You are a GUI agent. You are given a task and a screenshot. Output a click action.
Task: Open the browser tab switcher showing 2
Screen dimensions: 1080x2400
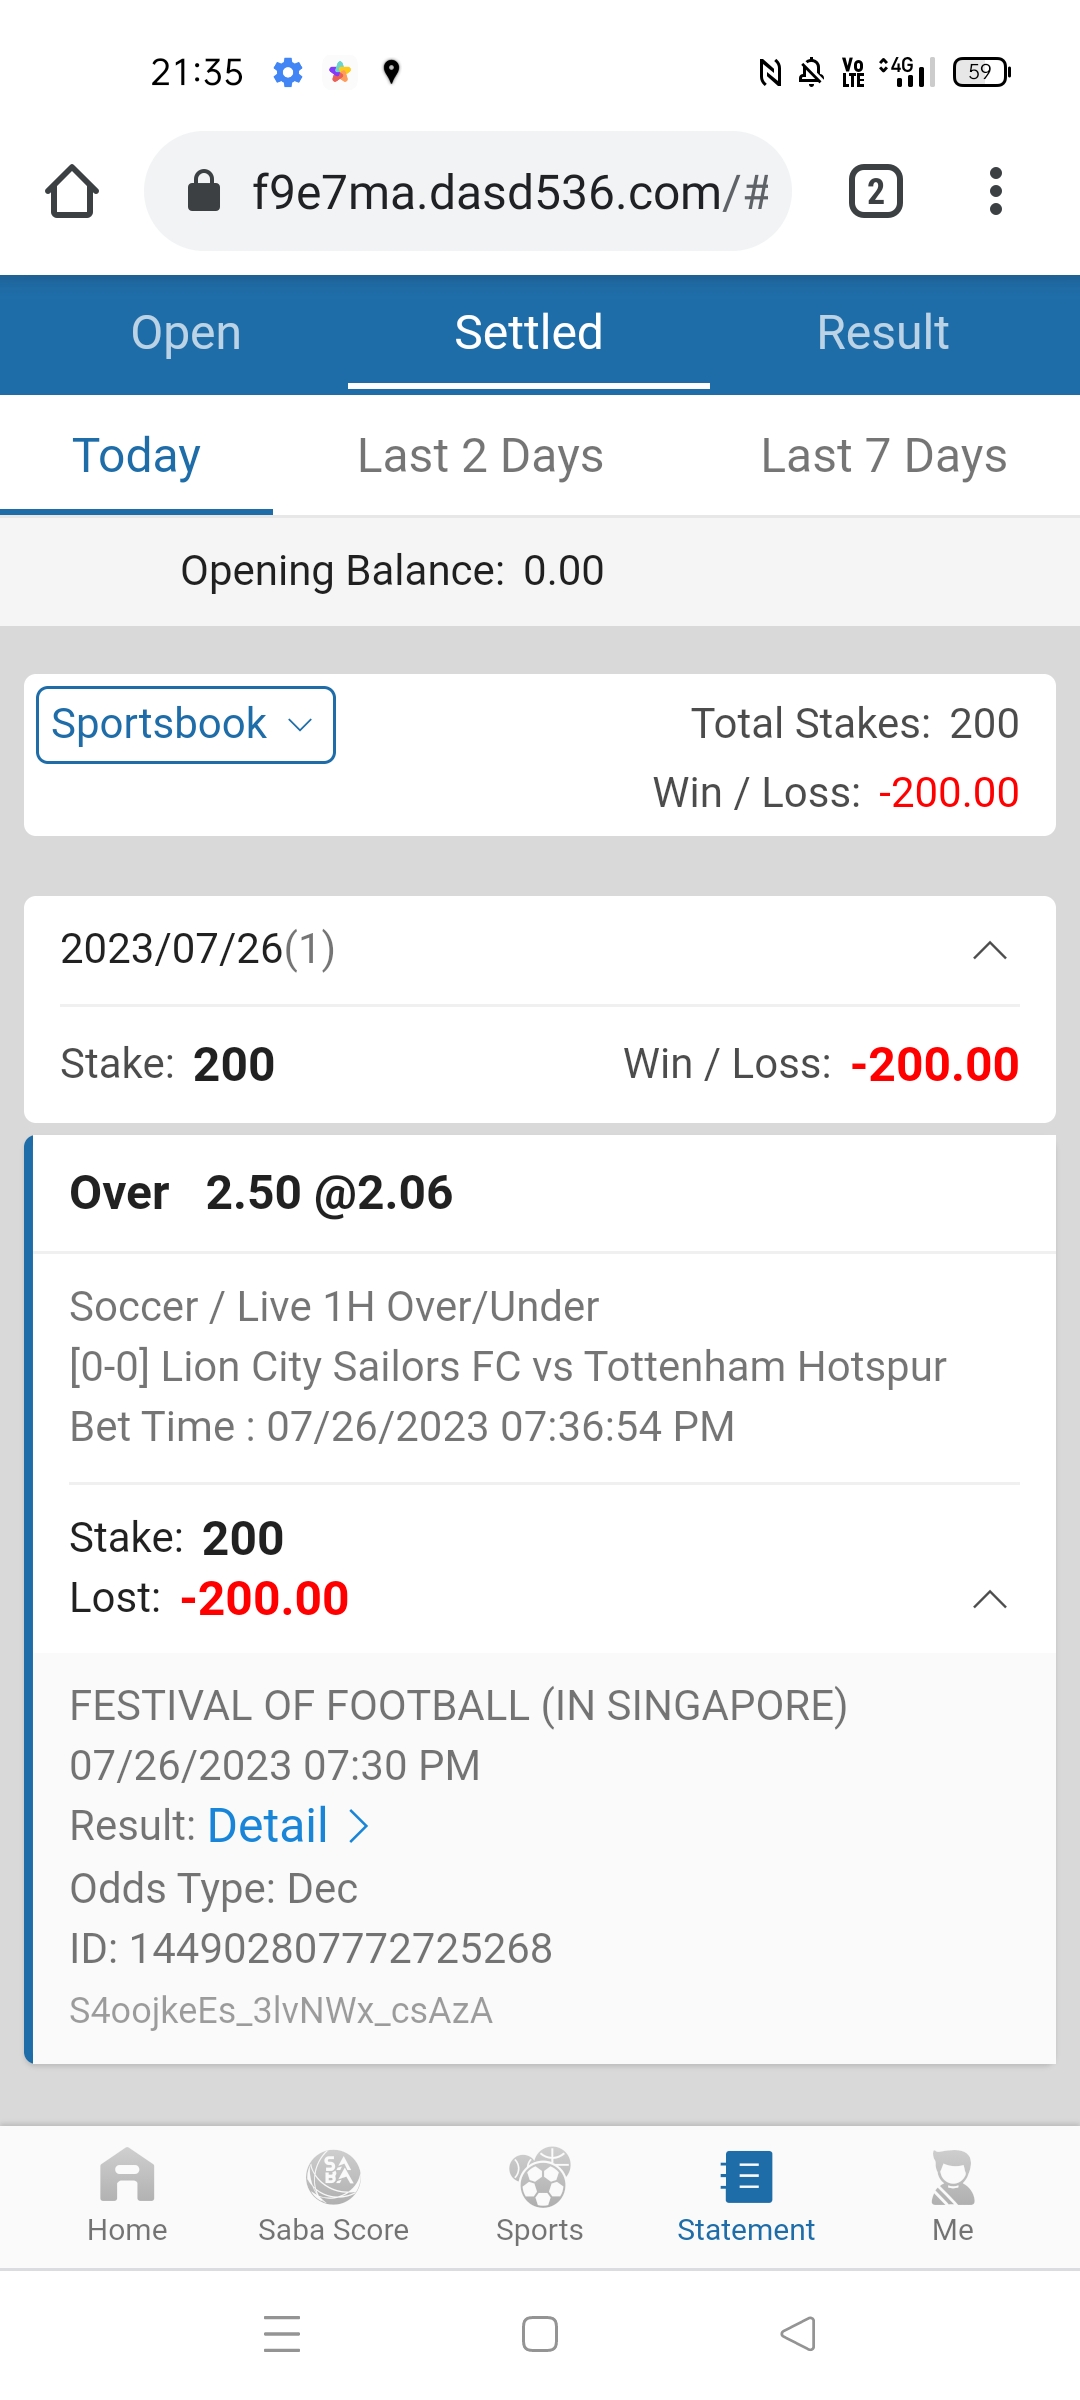coord(875,191)
